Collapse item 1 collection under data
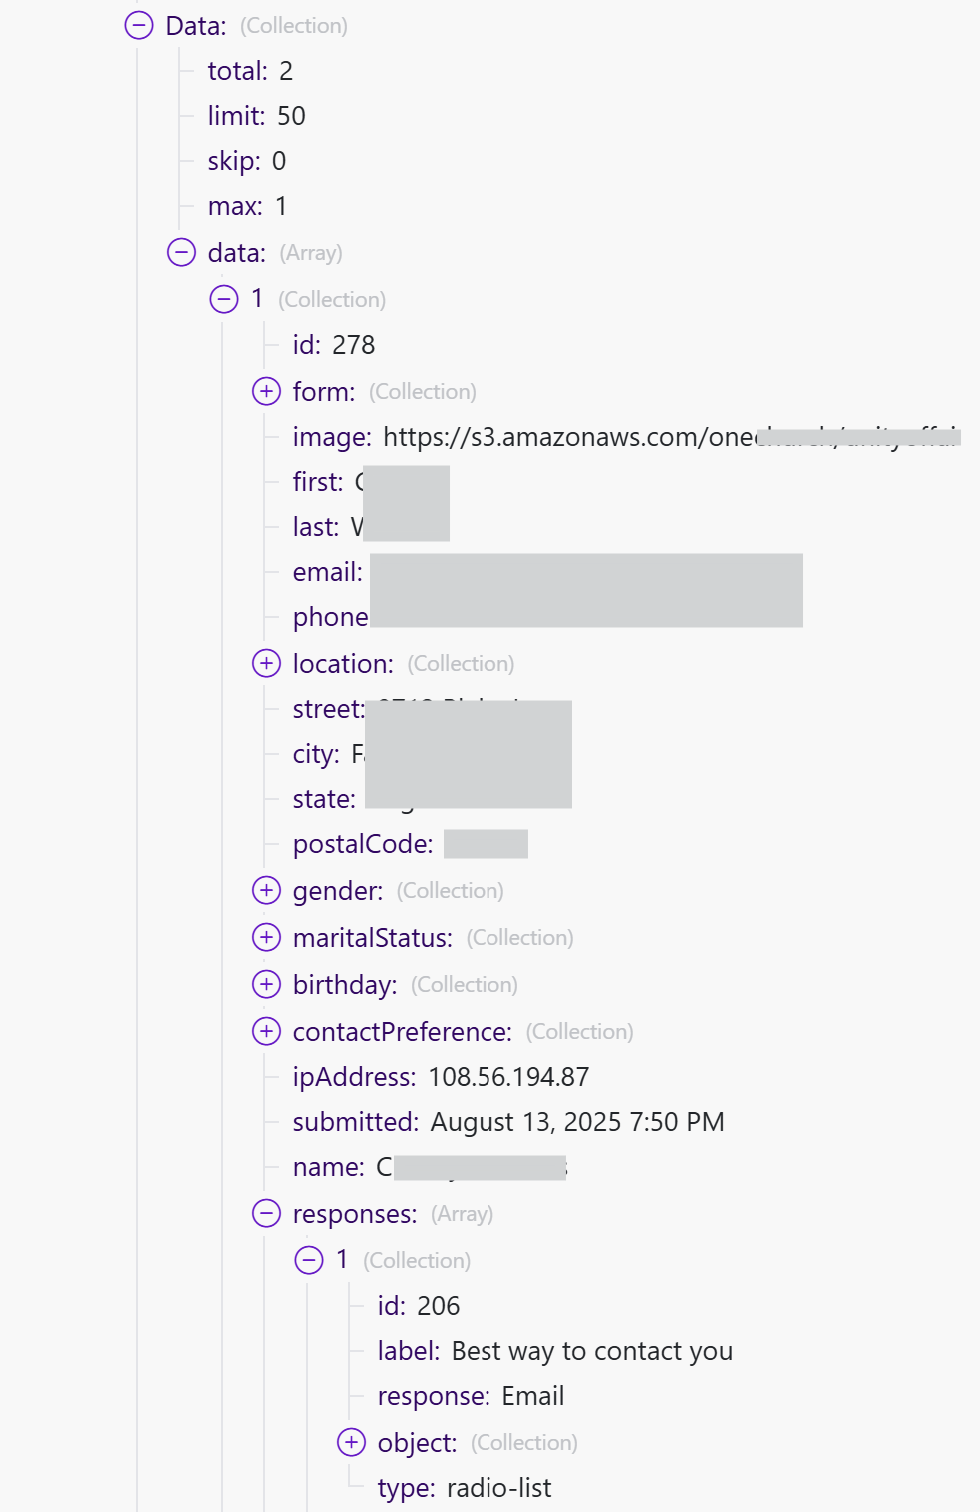This screenshot has height=1512, width=980. point(224,299)
